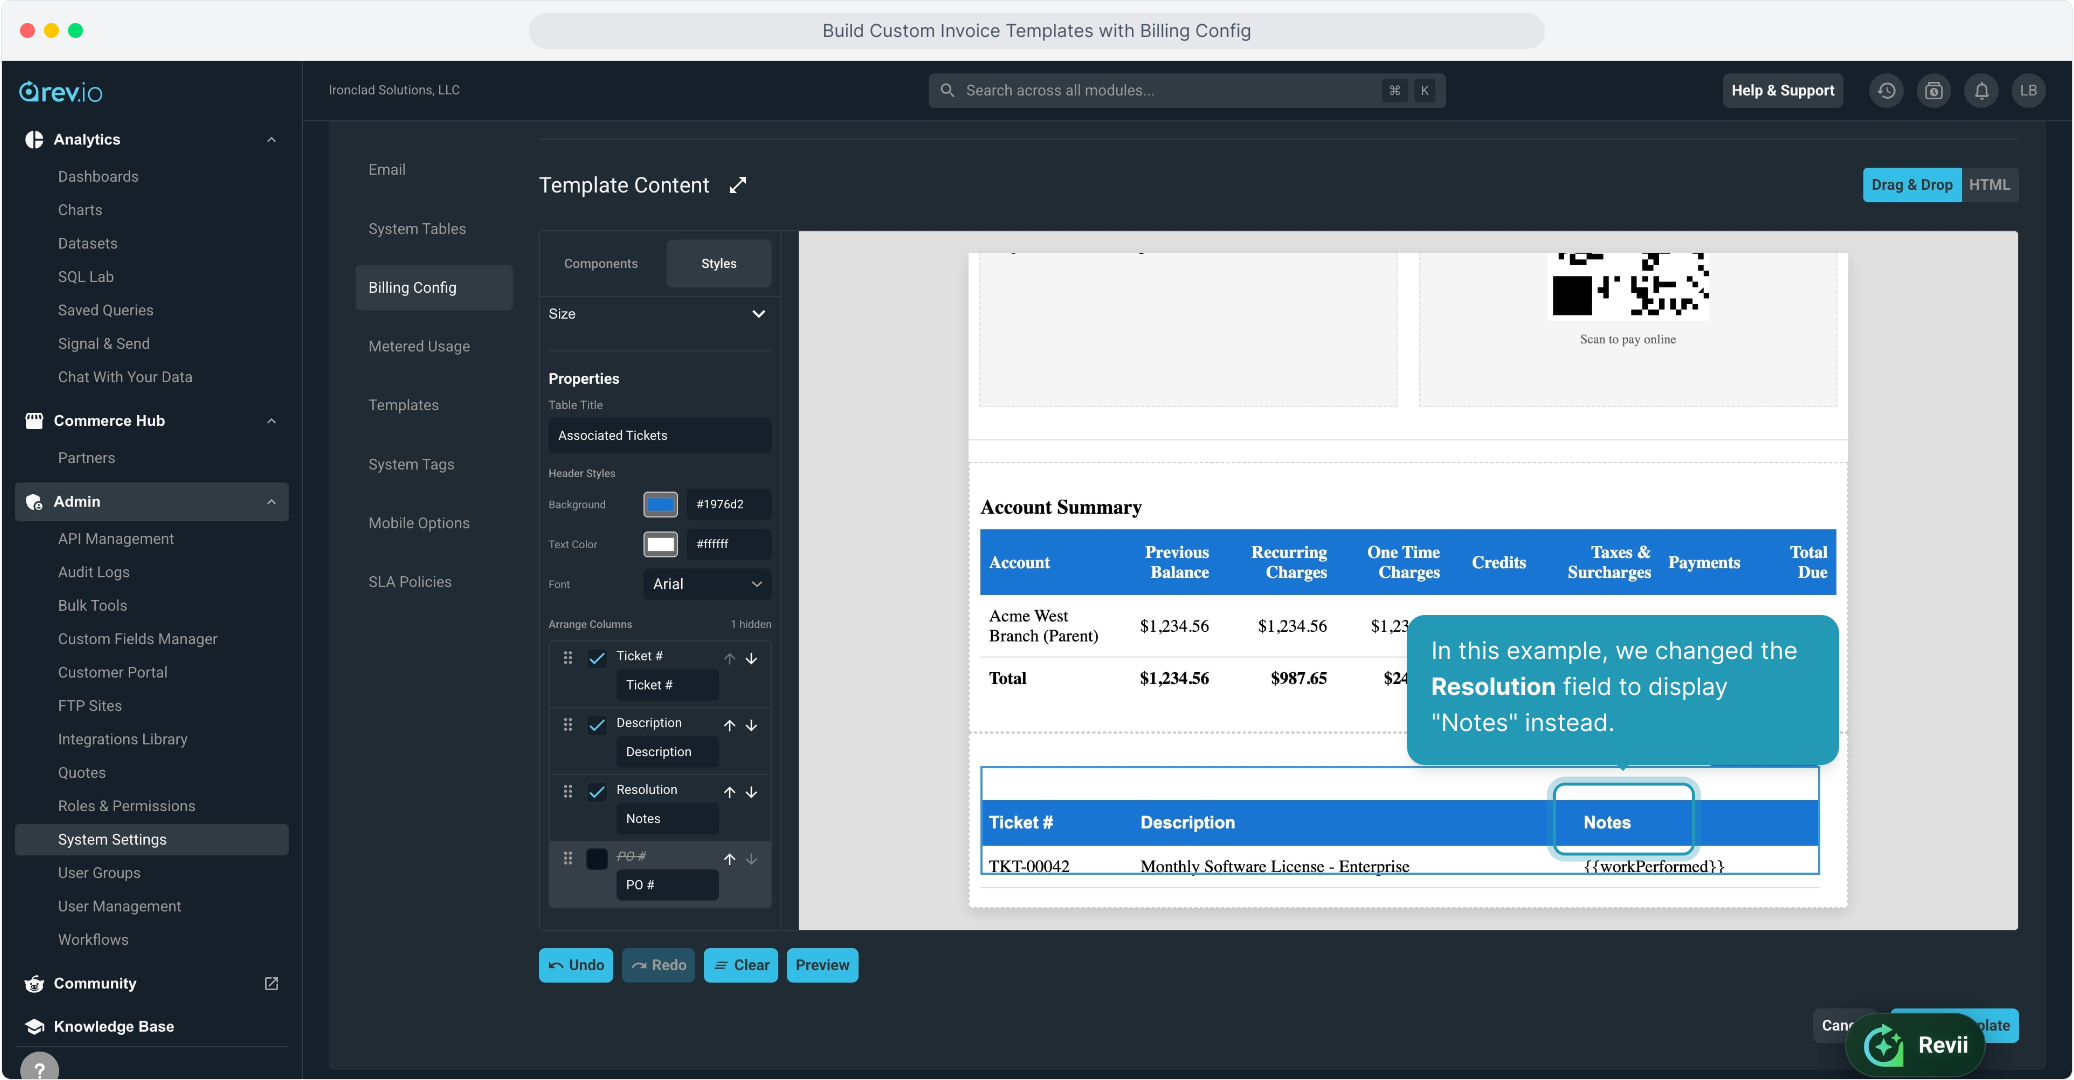2074x1080 pixels.
Task: Expand Template Content to full screen
Action: click(x=738, y=185)
